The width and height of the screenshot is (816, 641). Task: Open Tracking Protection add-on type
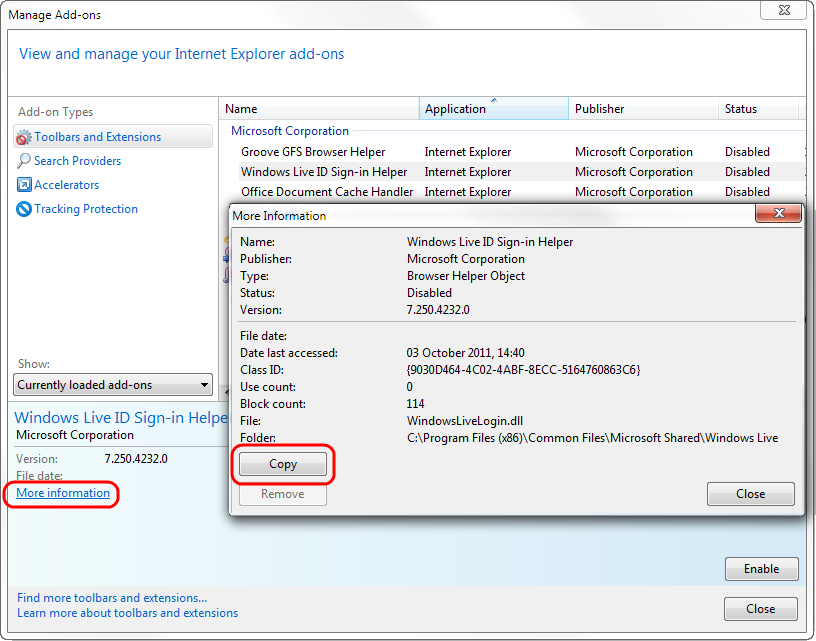pos(86,209)
